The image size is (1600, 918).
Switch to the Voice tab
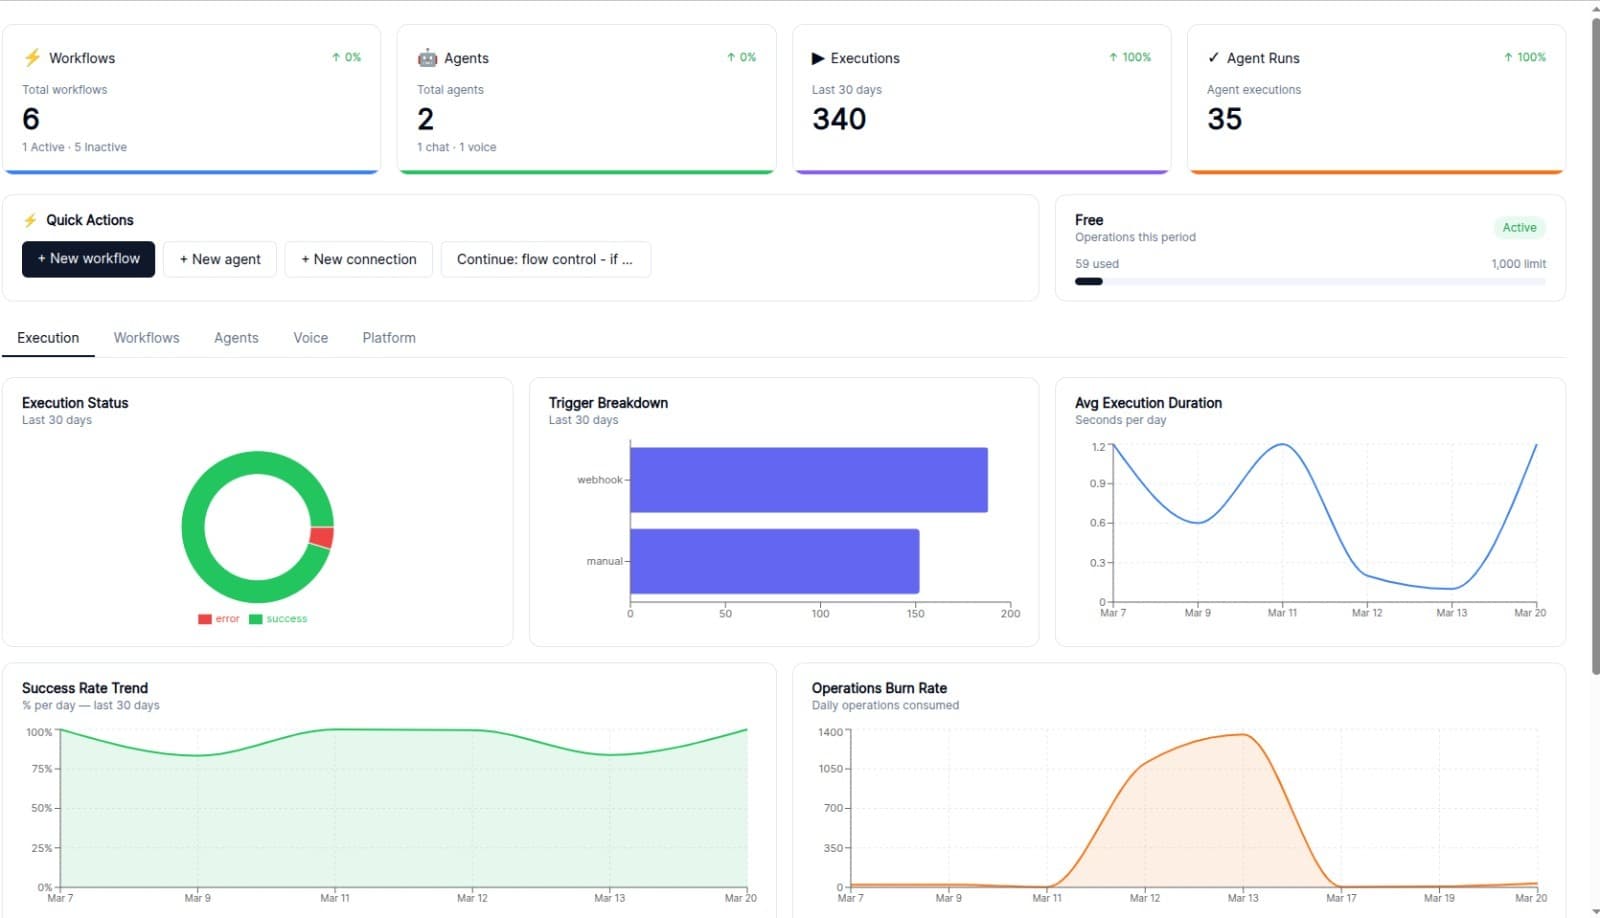(x=310, y=337)
